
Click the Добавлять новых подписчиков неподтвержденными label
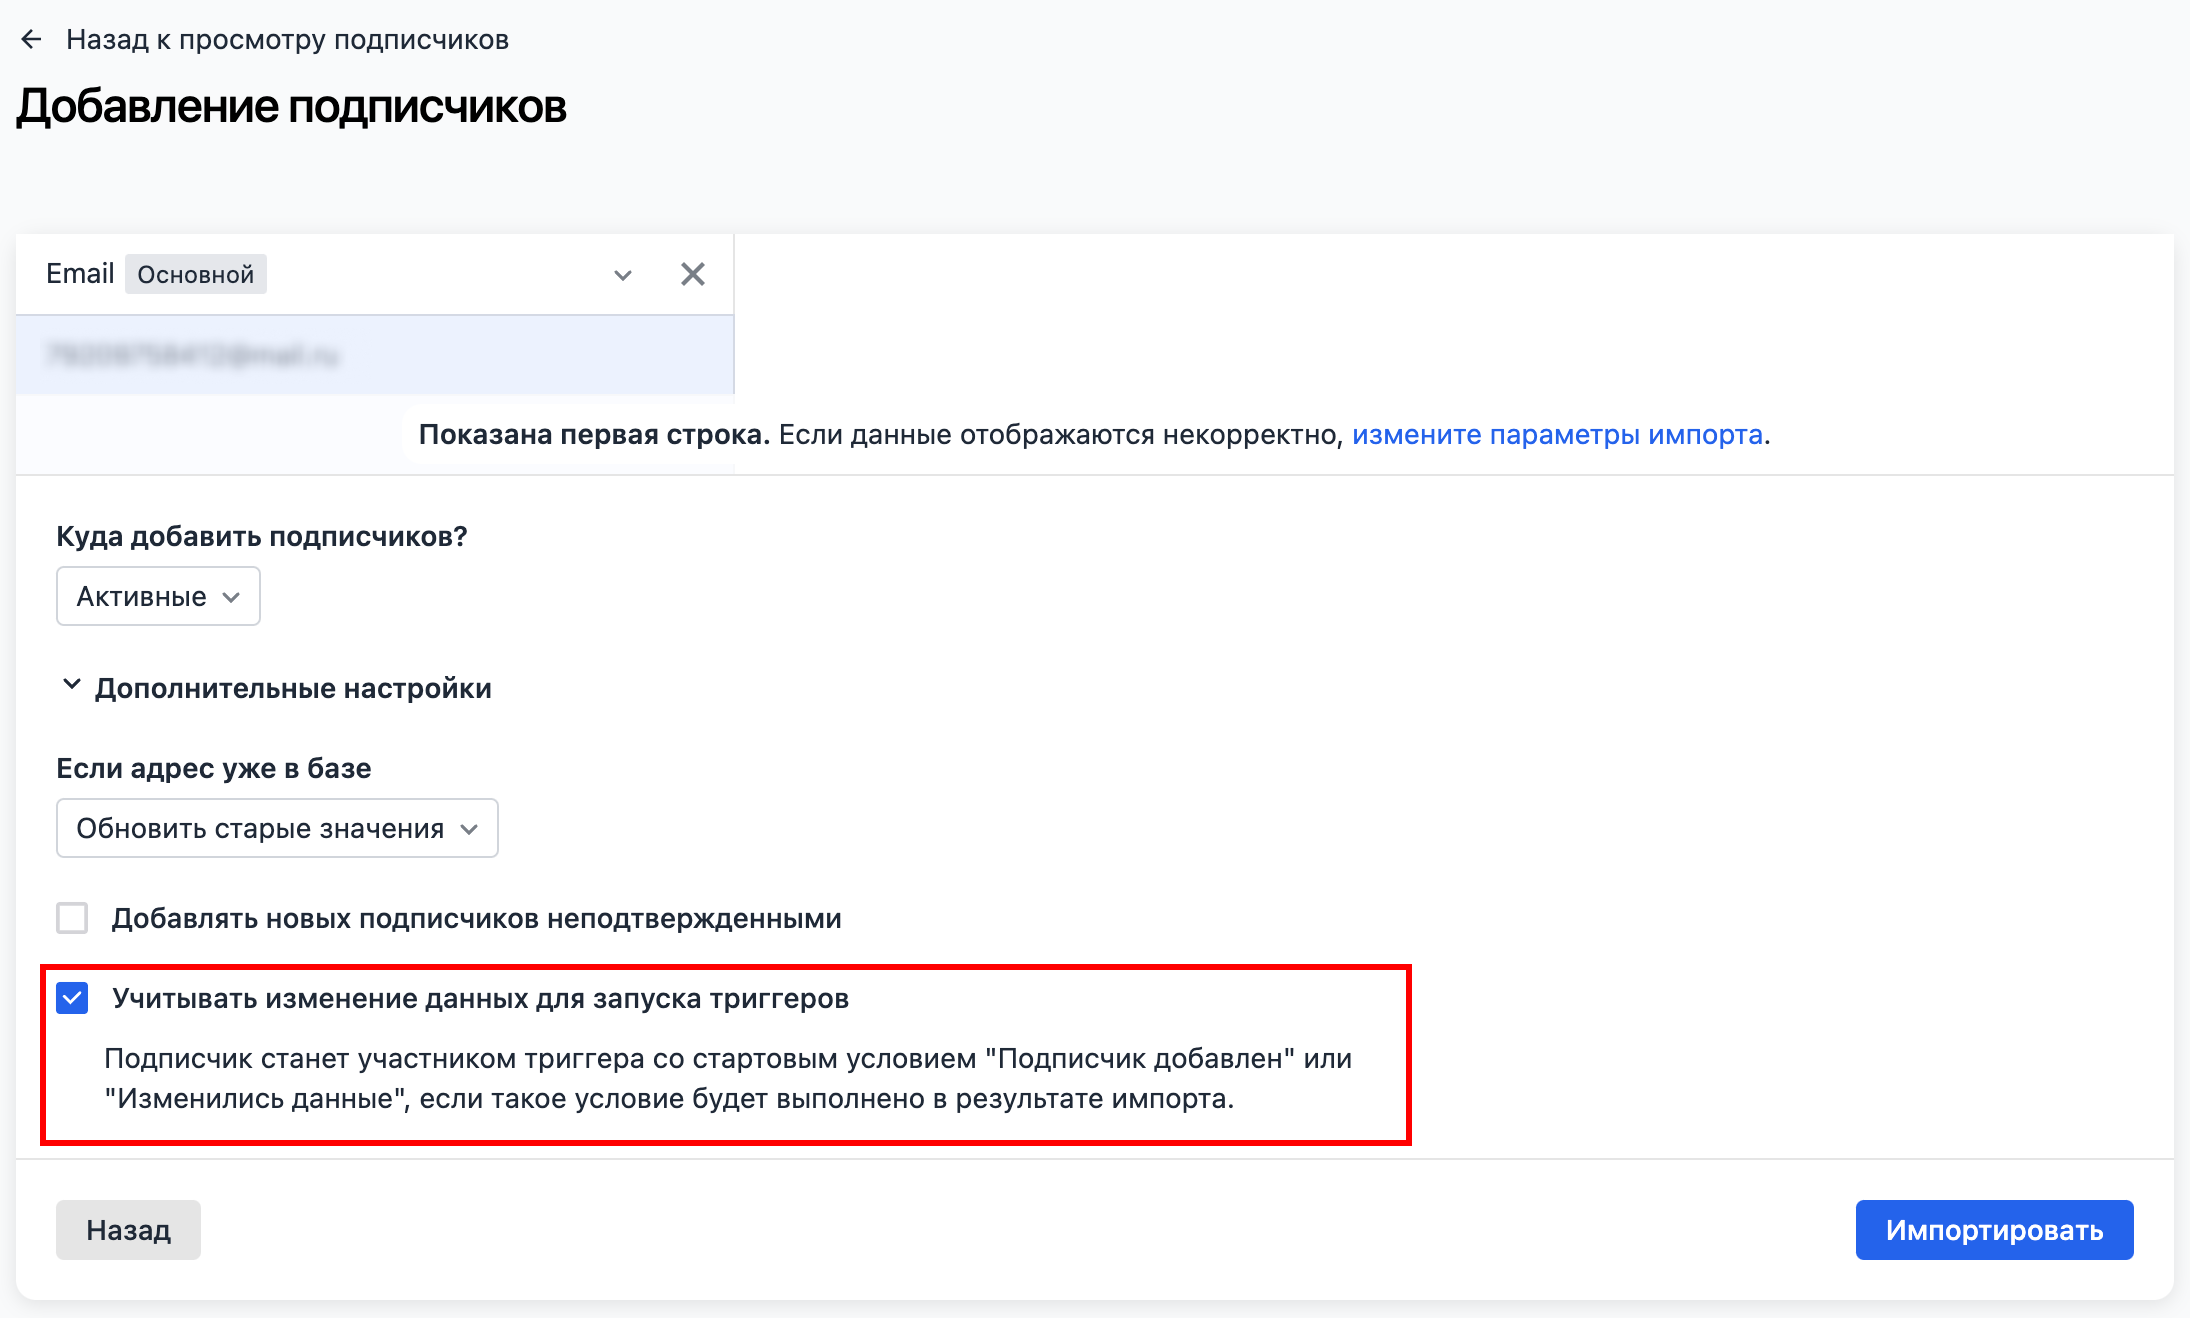point(476,919)
